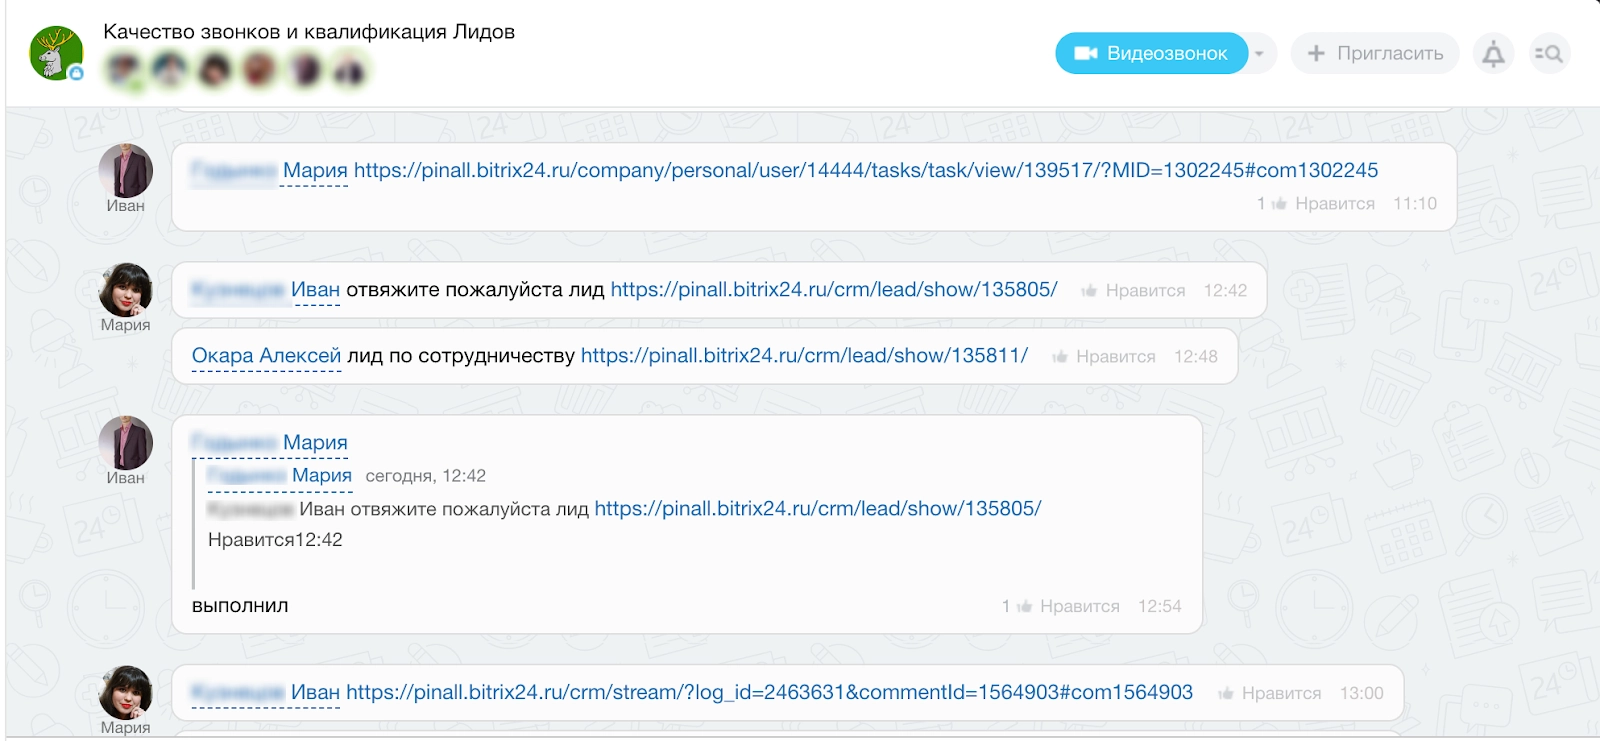
Task: Click the Окара Алексей mention
Action: click(x=266, y=356)
